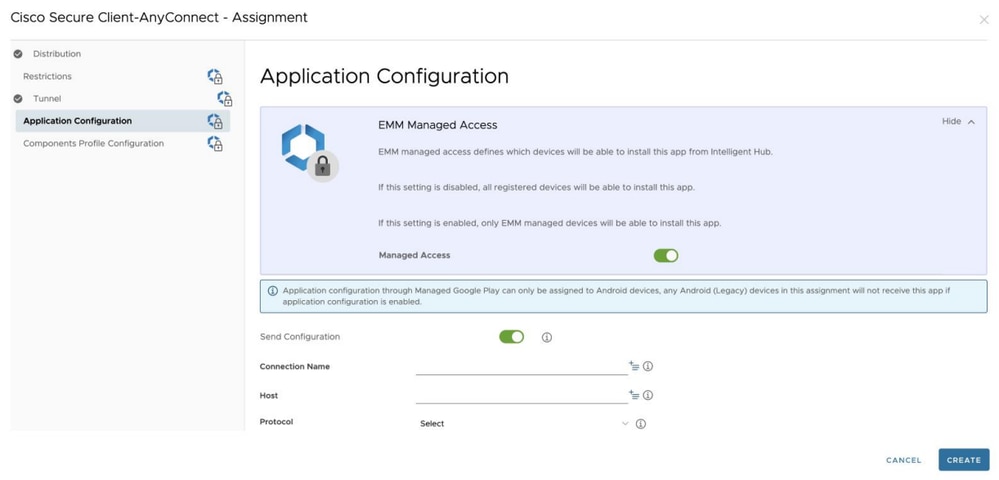The image size is (999, 480).
Task: Click the managed-access lock icon beside Tunnel
Action: pyautogui.click(x=225, y=99)
